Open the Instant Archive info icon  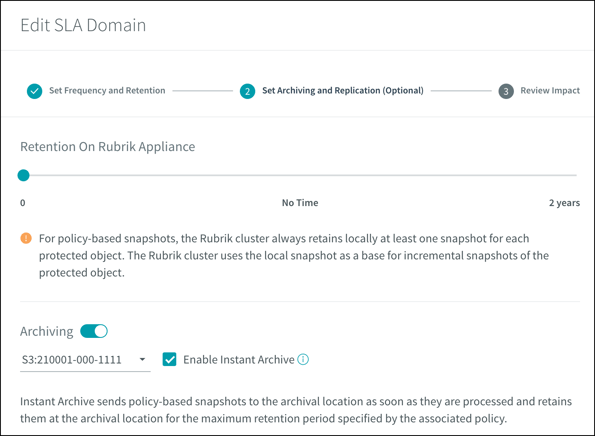point(303,359)
